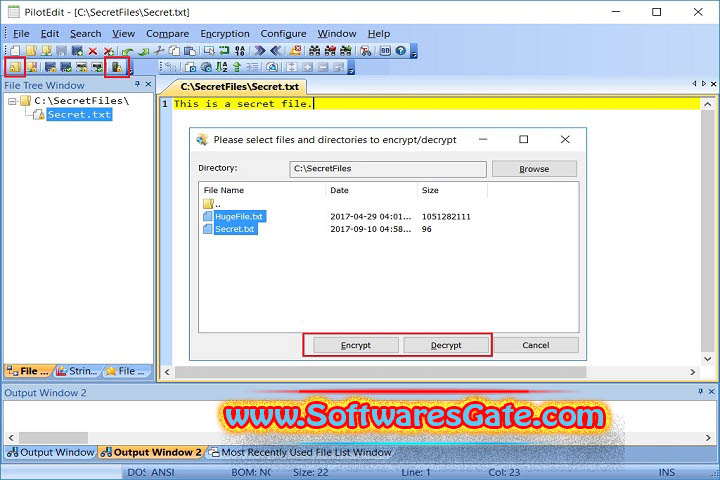Image resolution: width=720 pixels, height=480 pixels.
Task: Click the starred File tab in left panel
Action: pyautogui.click(x=126, y=371)
